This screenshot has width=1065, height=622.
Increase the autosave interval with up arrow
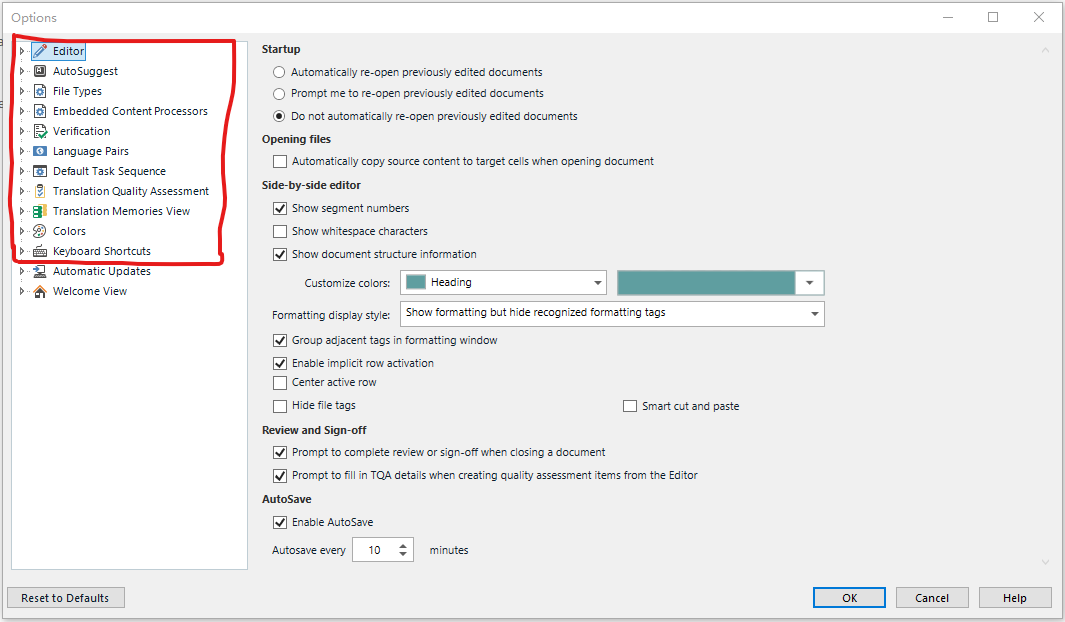point(403,545)
